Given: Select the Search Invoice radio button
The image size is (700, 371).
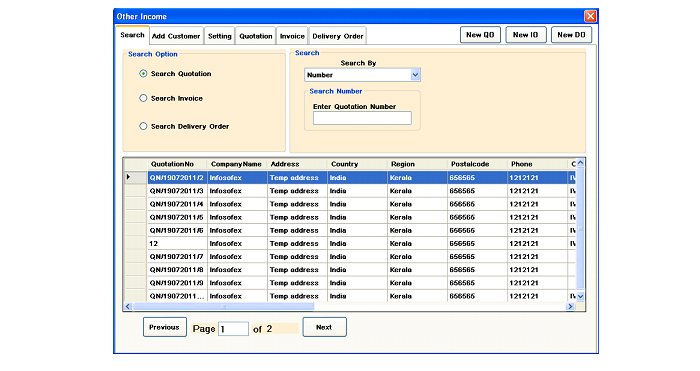Looking at the screenshot, I should click(143, 98).
